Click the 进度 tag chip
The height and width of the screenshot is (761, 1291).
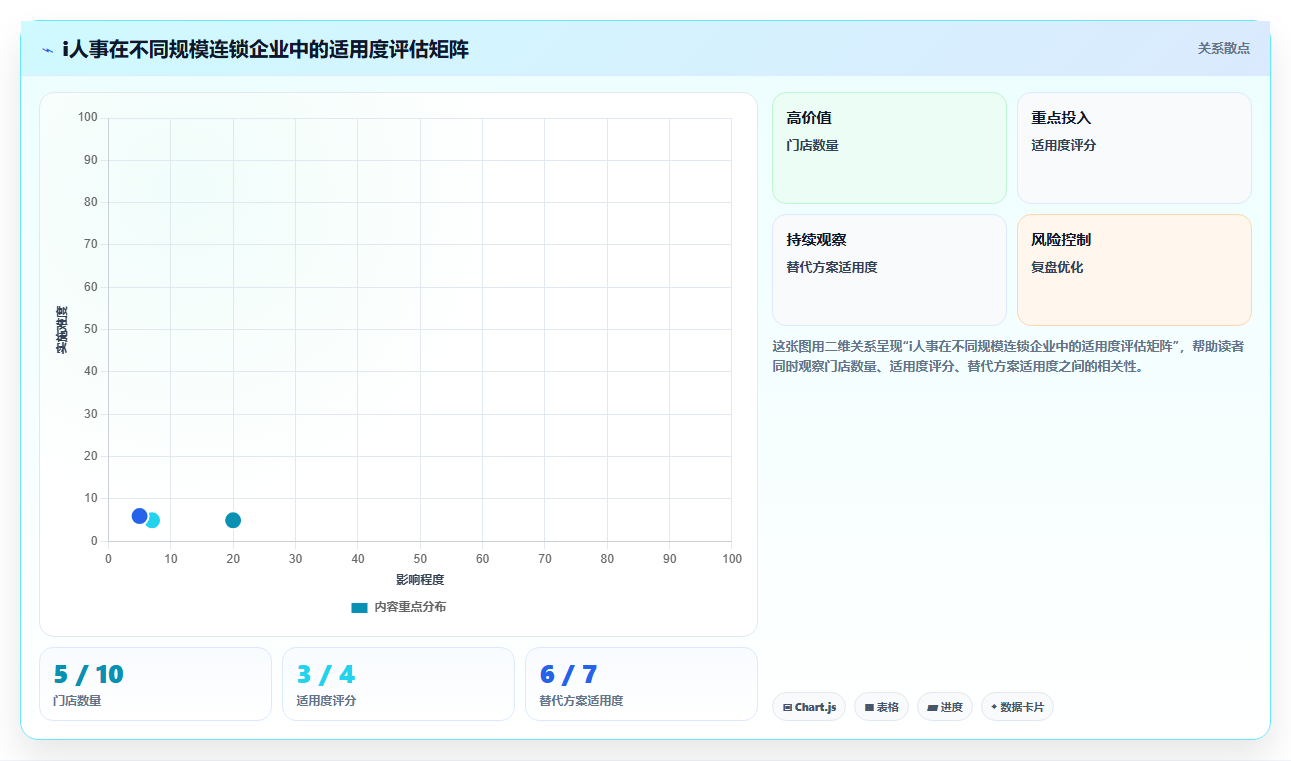tap(945, 707)
